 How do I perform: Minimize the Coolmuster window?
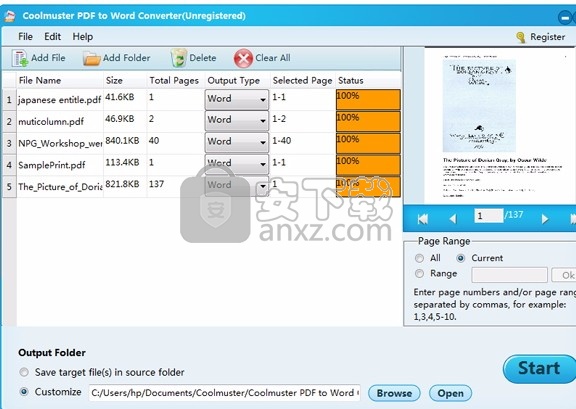pos(564,17)
